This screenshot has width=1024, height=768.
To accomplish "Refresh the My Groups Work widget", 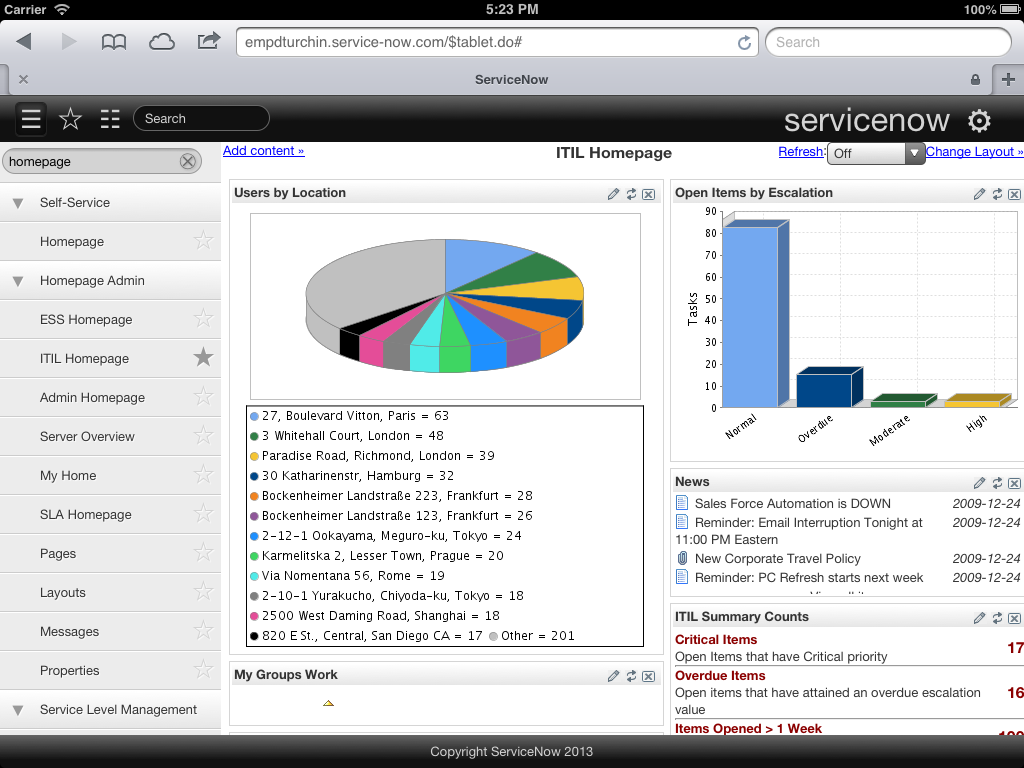I will [631, 676].
